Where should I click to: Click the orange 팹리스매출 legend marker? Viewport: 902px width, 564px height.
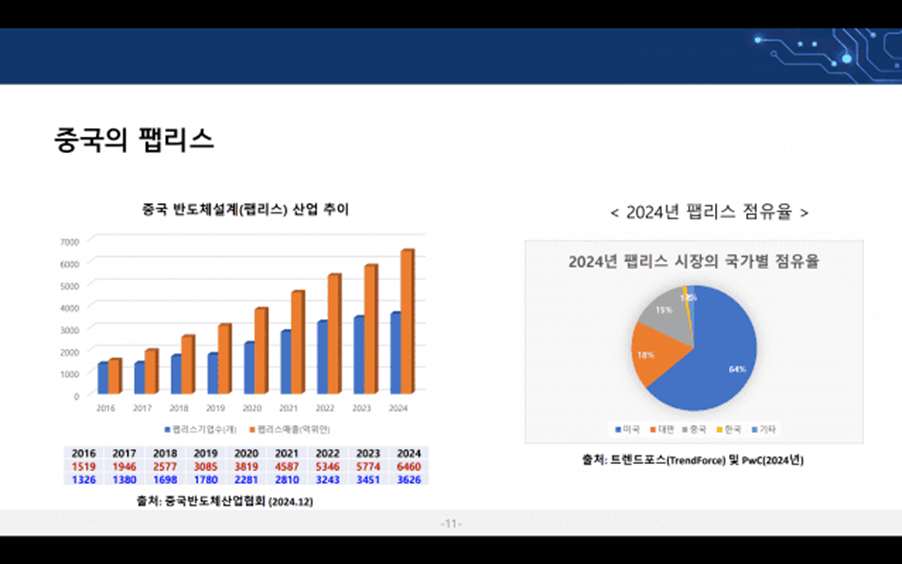coord(252,429)
